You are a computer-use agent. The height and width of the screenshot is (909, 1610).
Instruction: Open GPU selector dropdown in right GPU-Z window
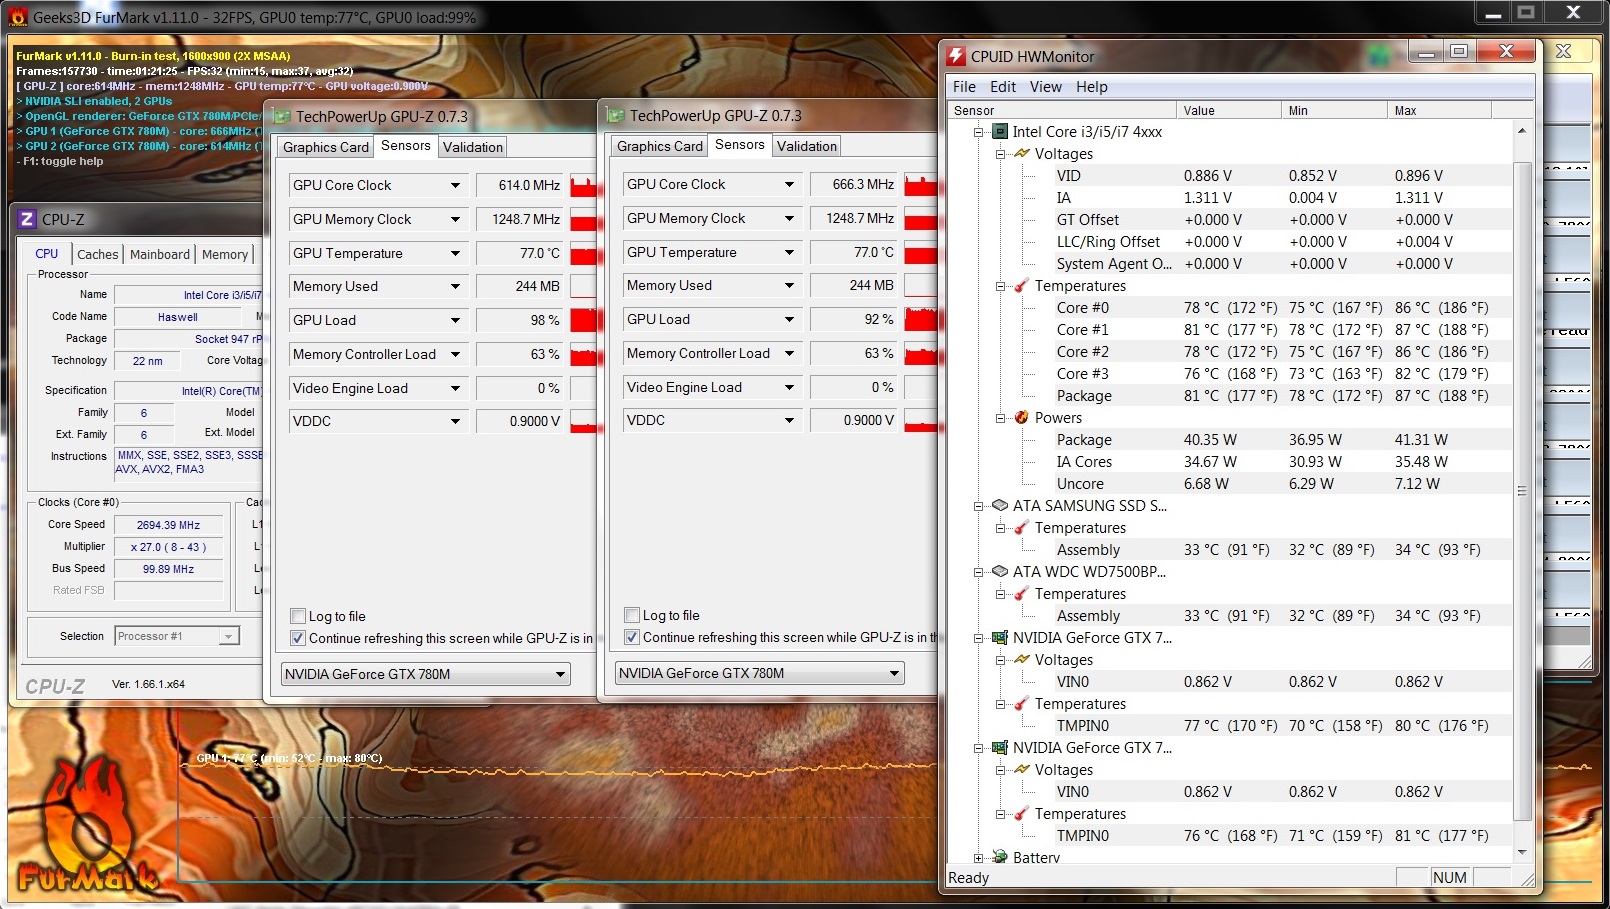[895, 673]
